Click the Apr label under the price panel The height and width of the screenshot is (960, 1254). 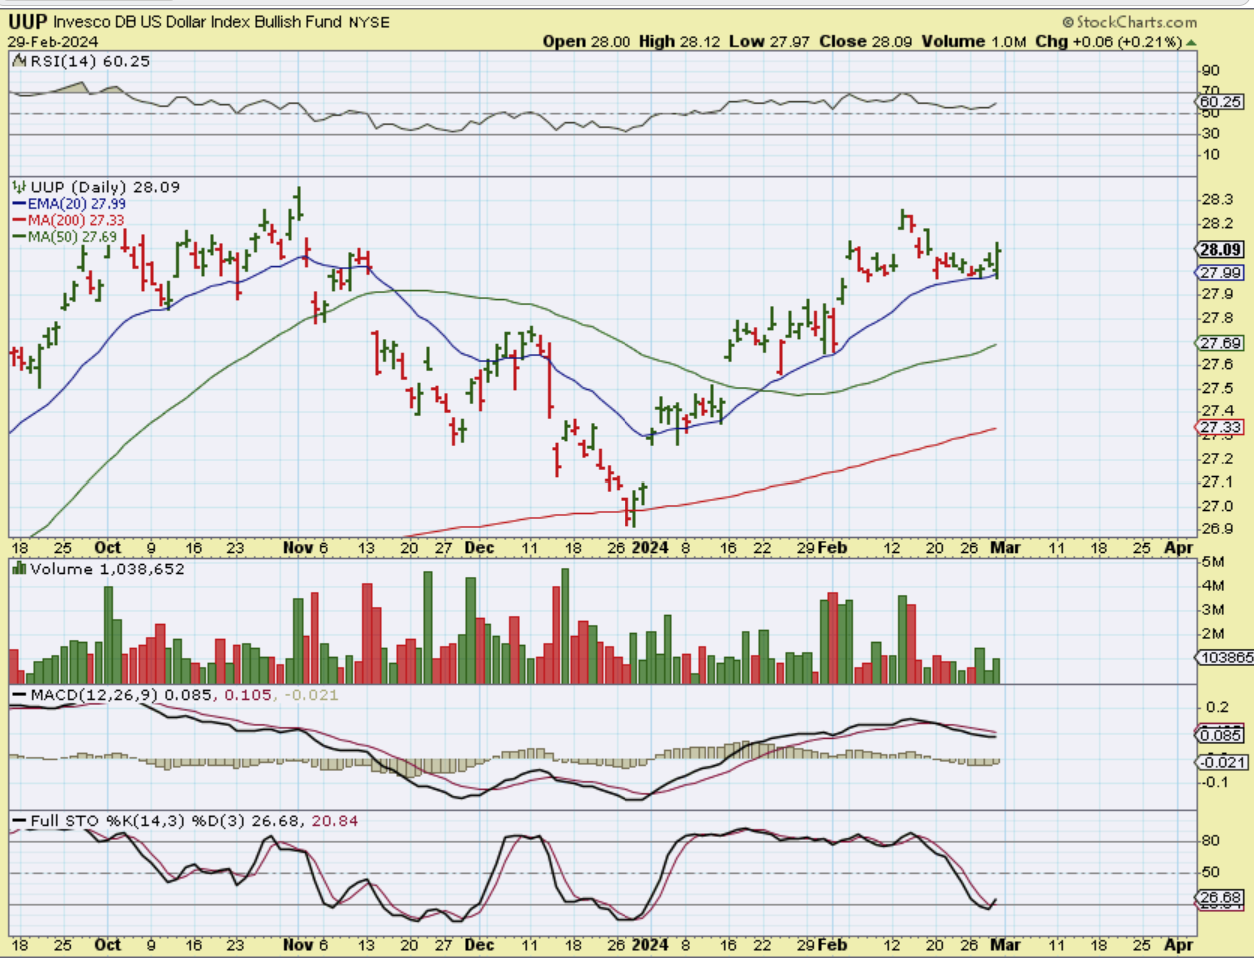(x=1180, y=548)
